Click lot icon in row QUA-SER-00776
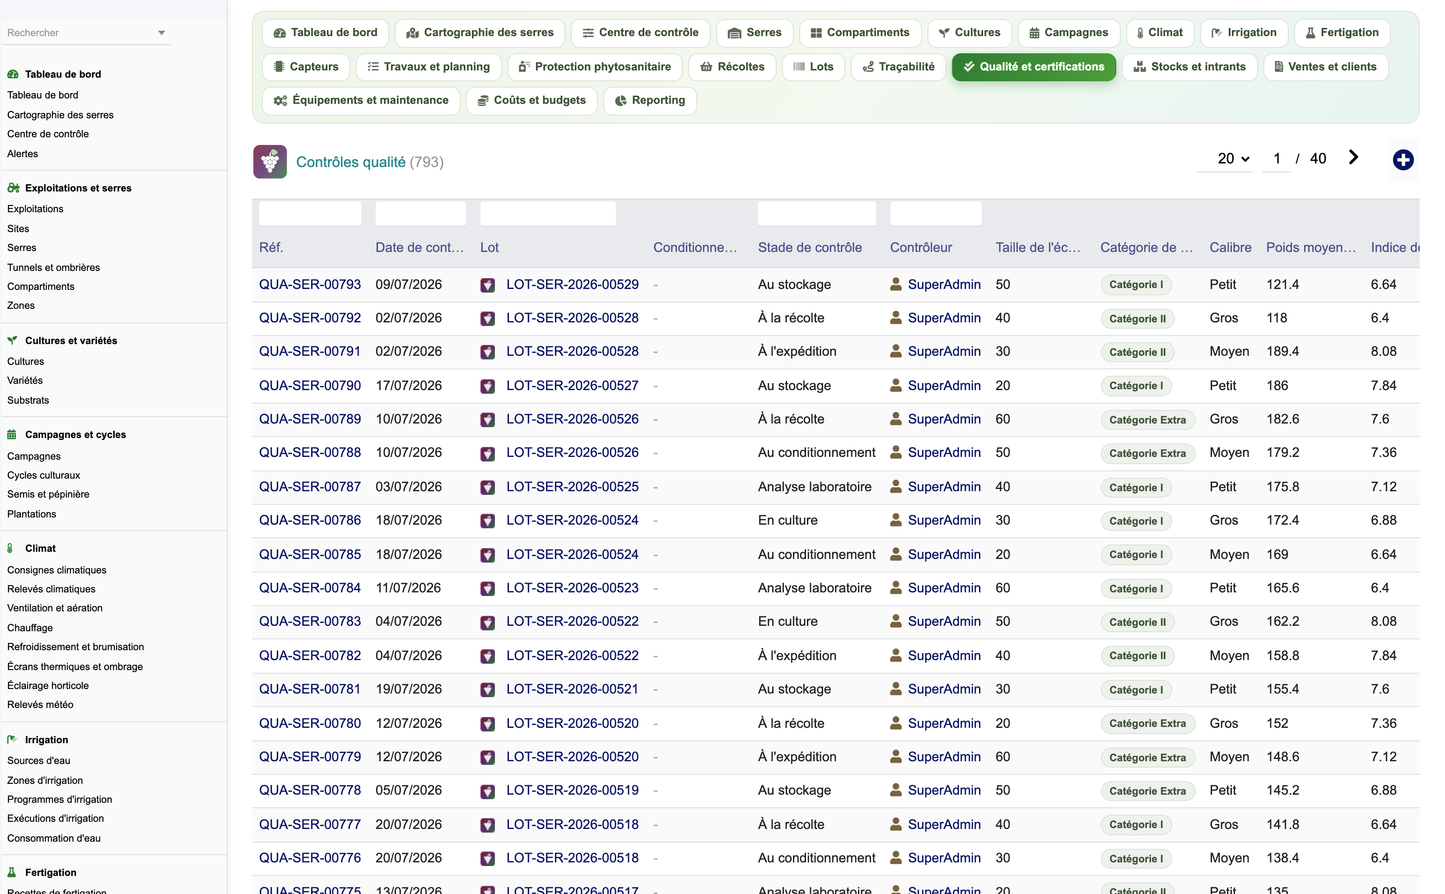 coord(487,858)
